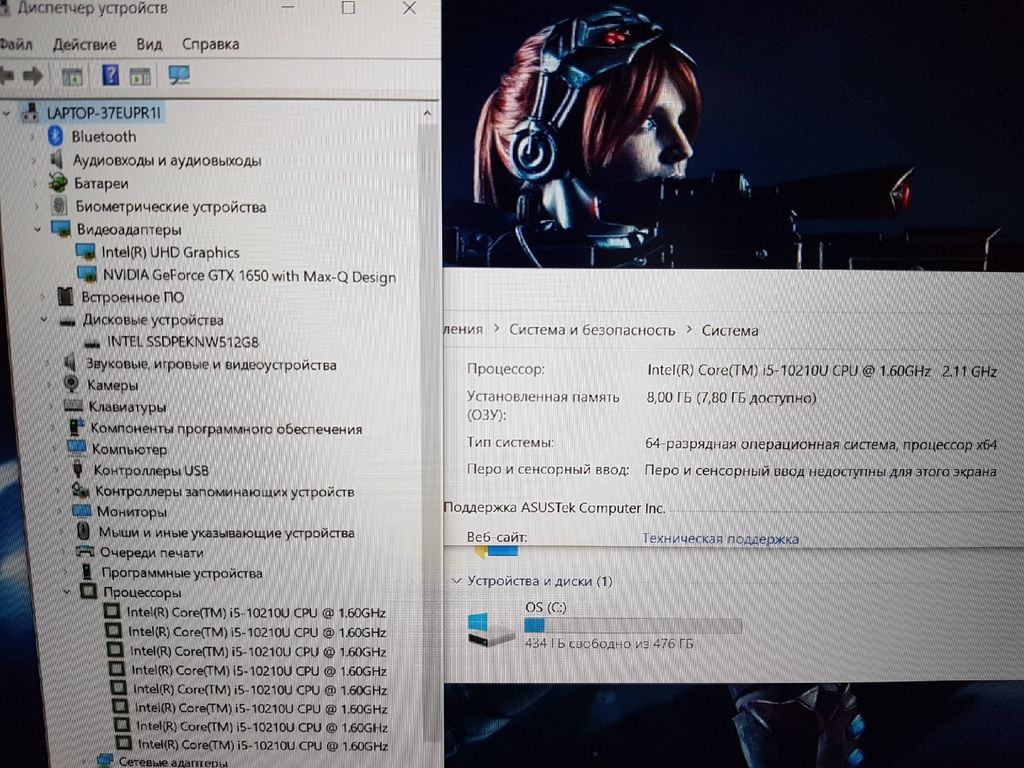Click the Forward arrow in Device Manager toolbar

[x=33, y=76]
